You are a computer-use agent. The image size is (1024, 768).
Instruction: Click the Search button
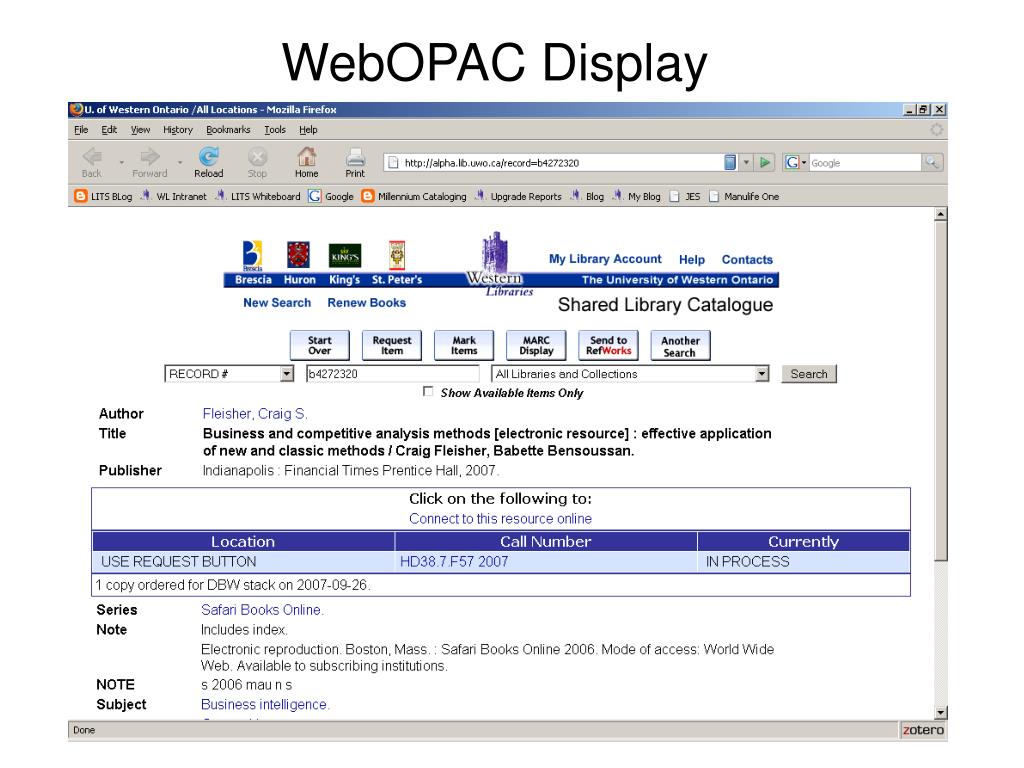808,374
